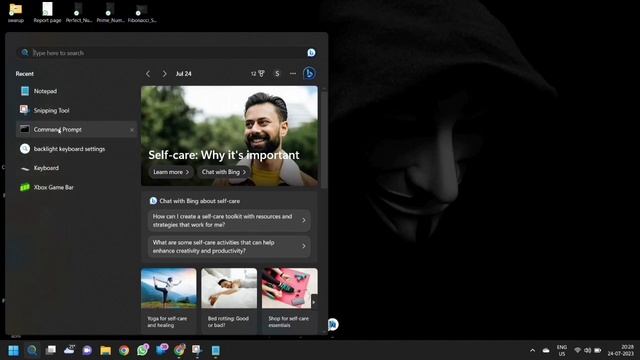Image resolution: width=640 pixels, height=360 pixels.
Task: Open the Notepad app on taskbar
Action: click(x=216, y=350)
